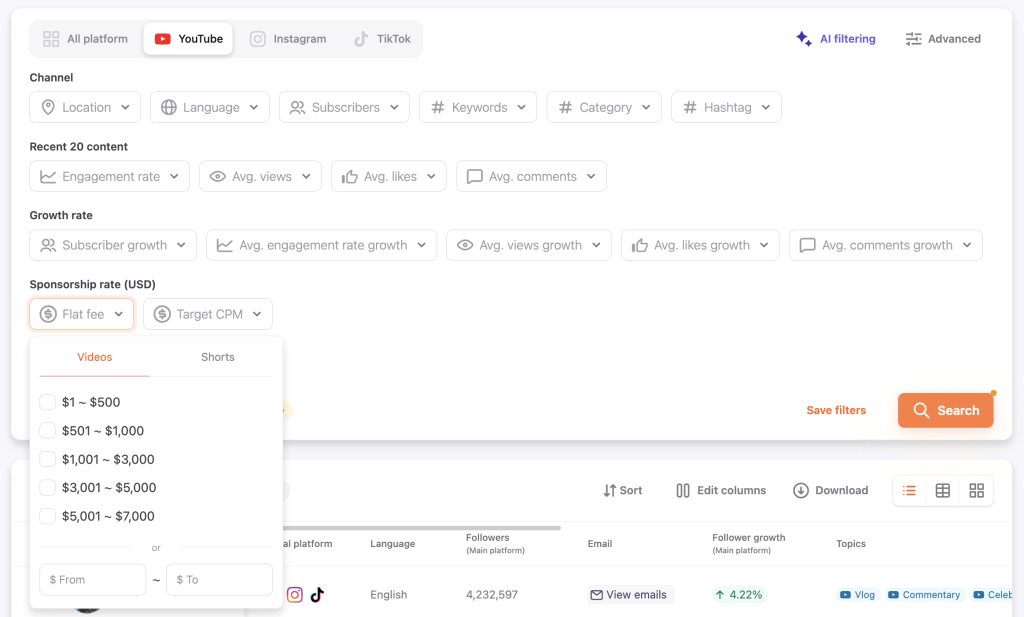Click the $ From input field

click(93, 580)
